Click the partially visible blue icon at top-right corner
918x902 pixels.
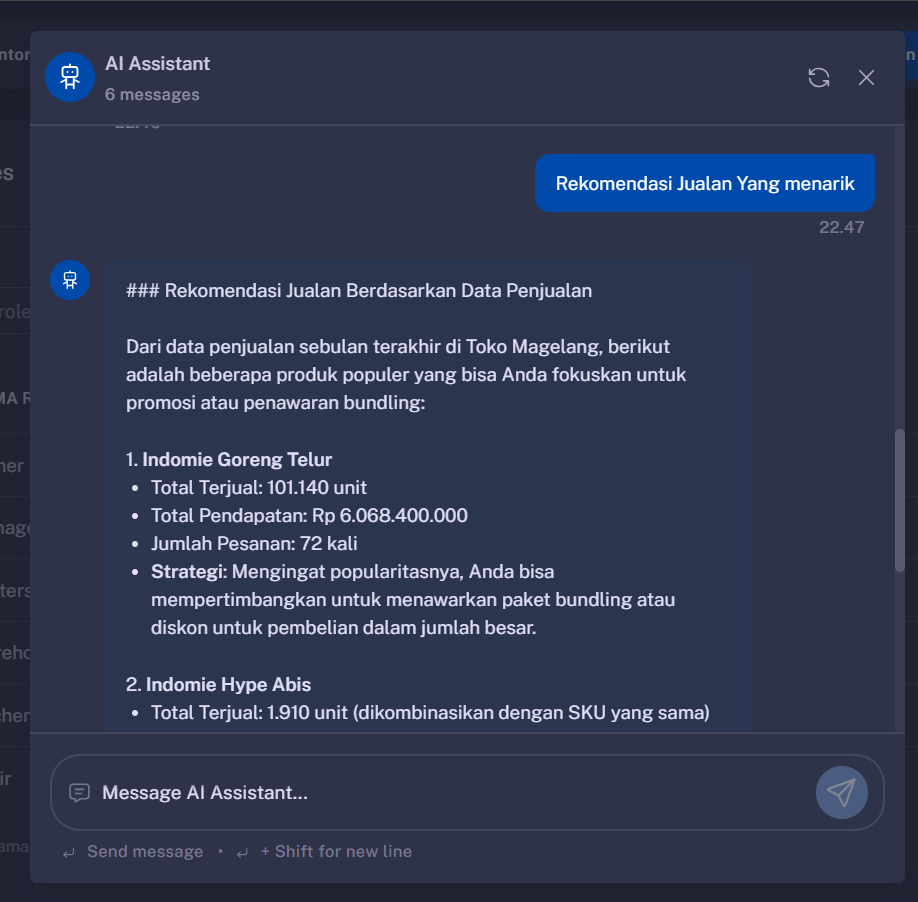coord(911,57)
